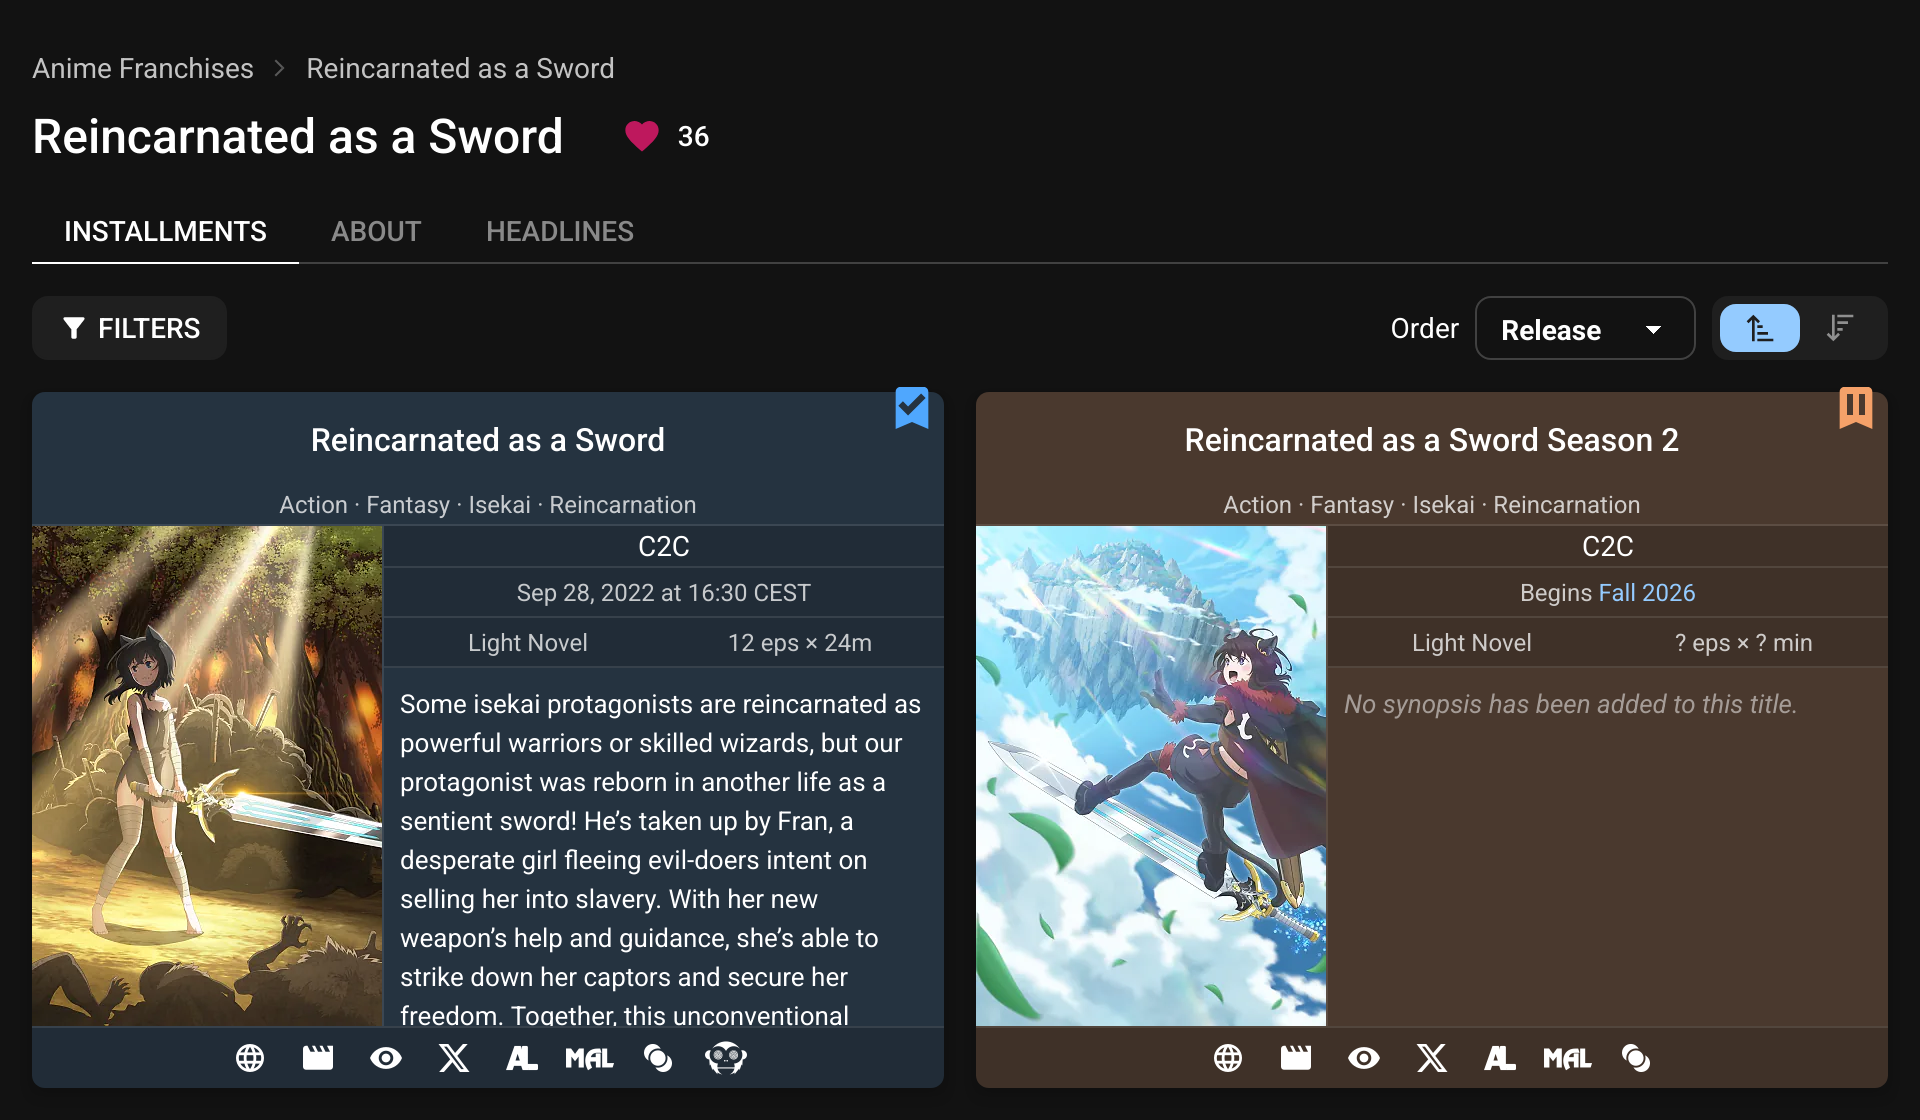Click the '? eps × ? min' text
Viewport: 1920px width, 1120px height.
(1744, 643)
